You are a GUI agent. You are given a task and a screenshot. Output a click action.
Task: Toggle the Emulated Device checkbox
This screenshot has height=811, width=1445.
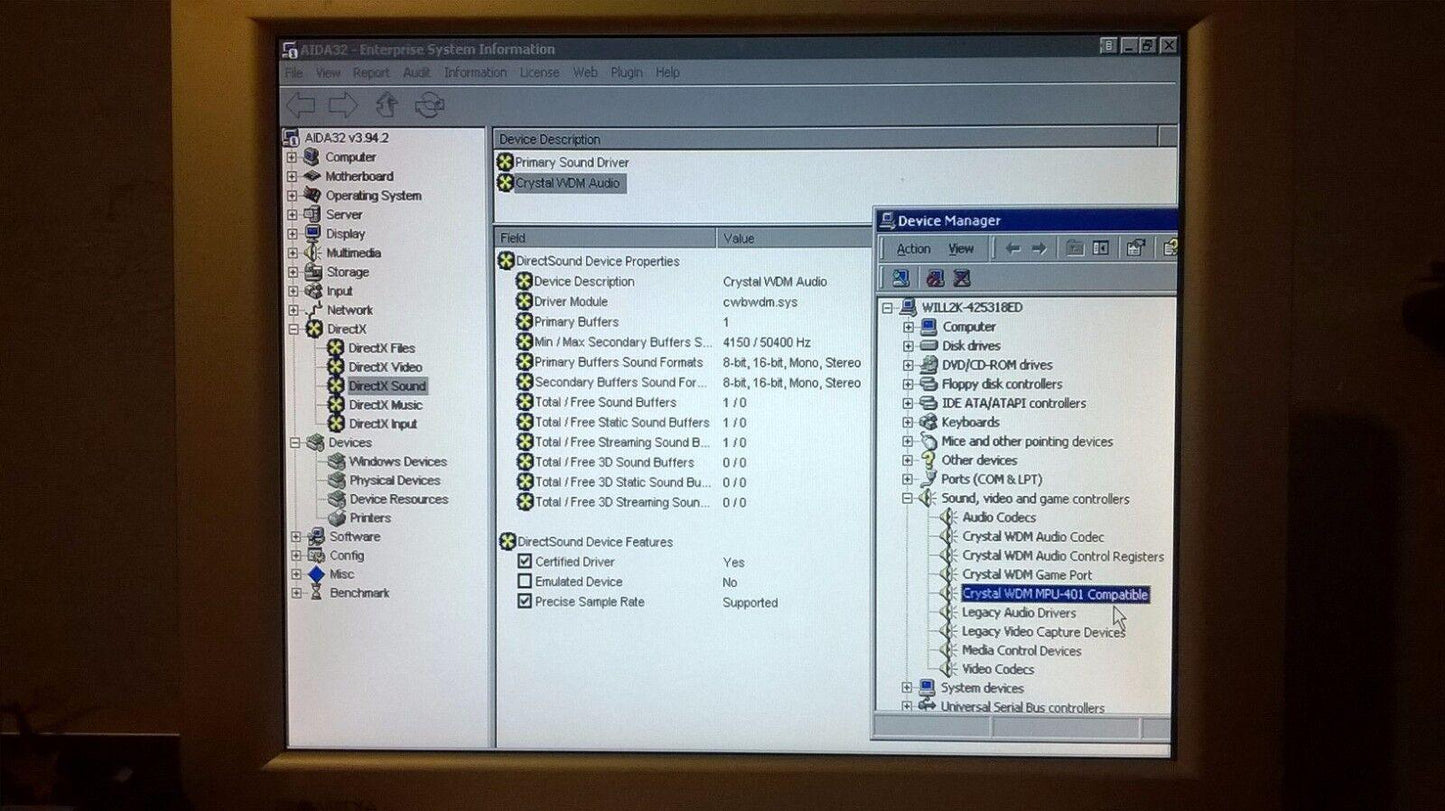pos(525,582)
